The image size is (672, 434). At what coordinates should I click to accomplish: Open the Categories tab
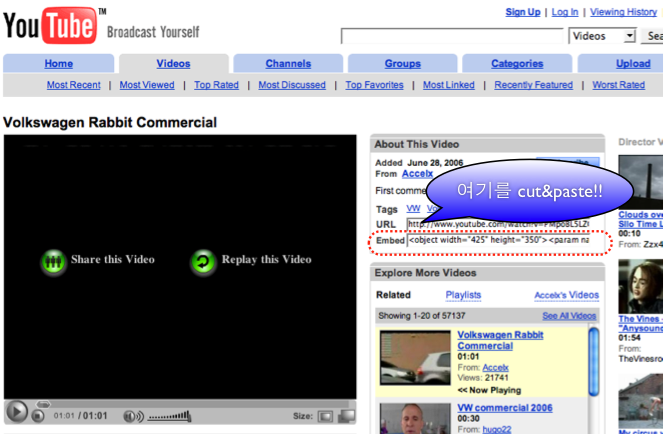pyautogui.click(x=517, y=63)
